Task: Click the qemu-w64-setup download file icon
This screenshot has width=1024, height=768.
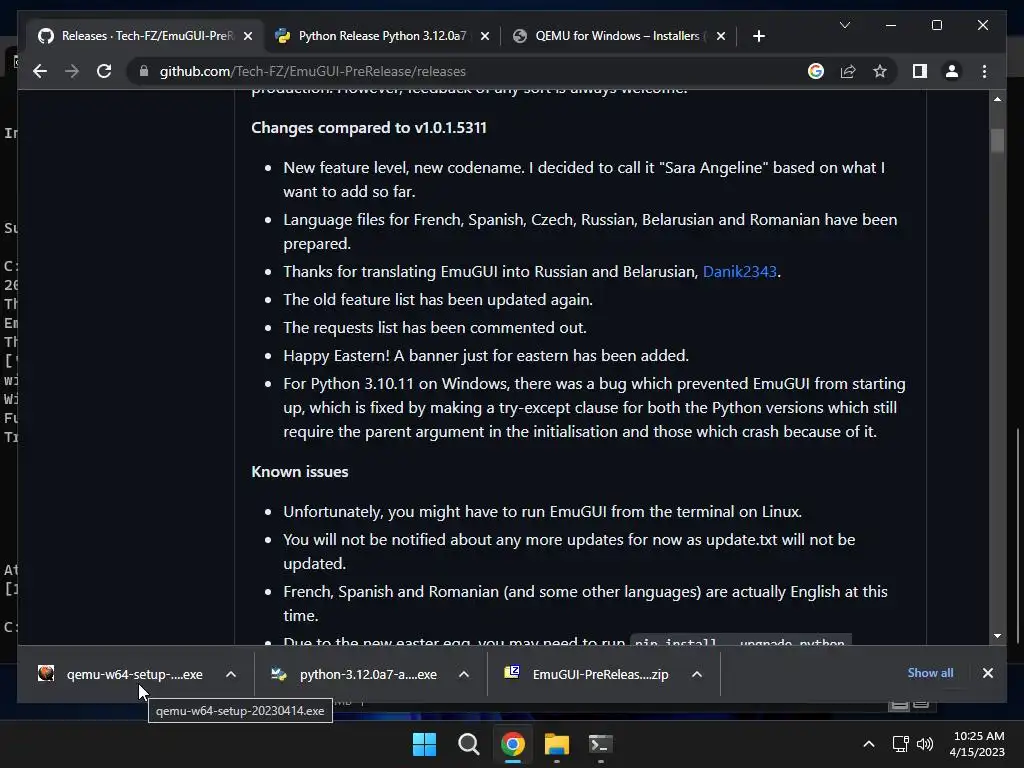Action: pyautogui.click(x=46, y=673)
